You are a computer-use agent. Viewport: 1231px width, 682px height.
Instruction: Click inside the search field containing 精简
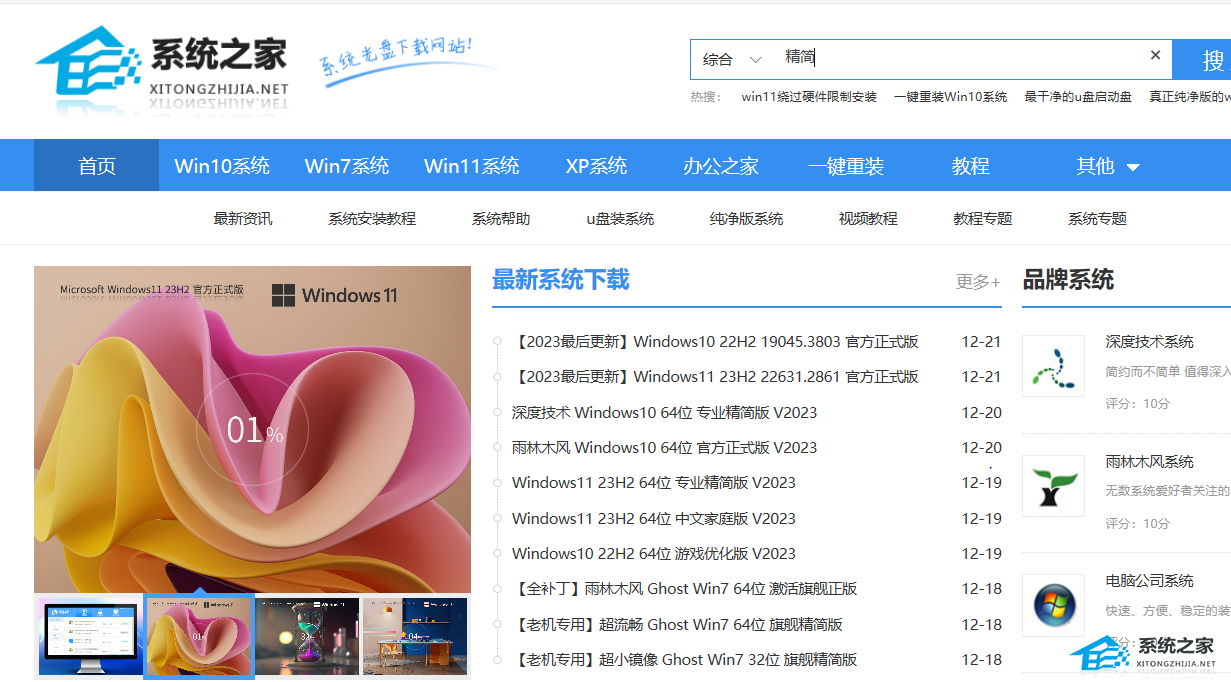click(x=960, y=58)
